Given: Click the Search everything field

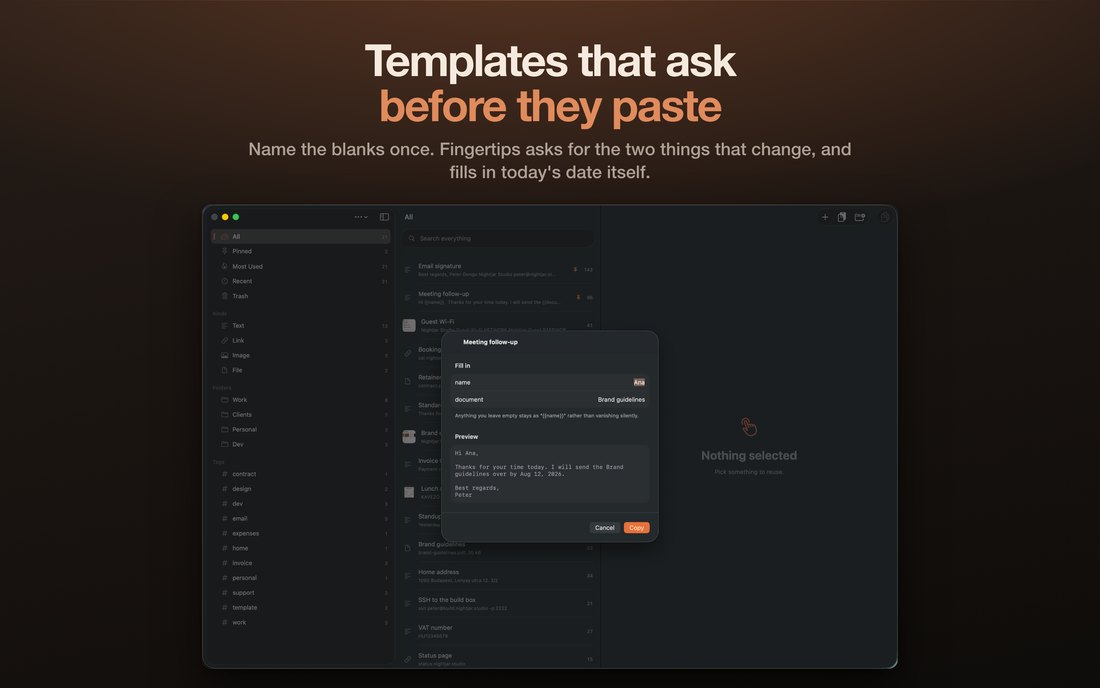Looking at the screenshot, I should [498, 238].
